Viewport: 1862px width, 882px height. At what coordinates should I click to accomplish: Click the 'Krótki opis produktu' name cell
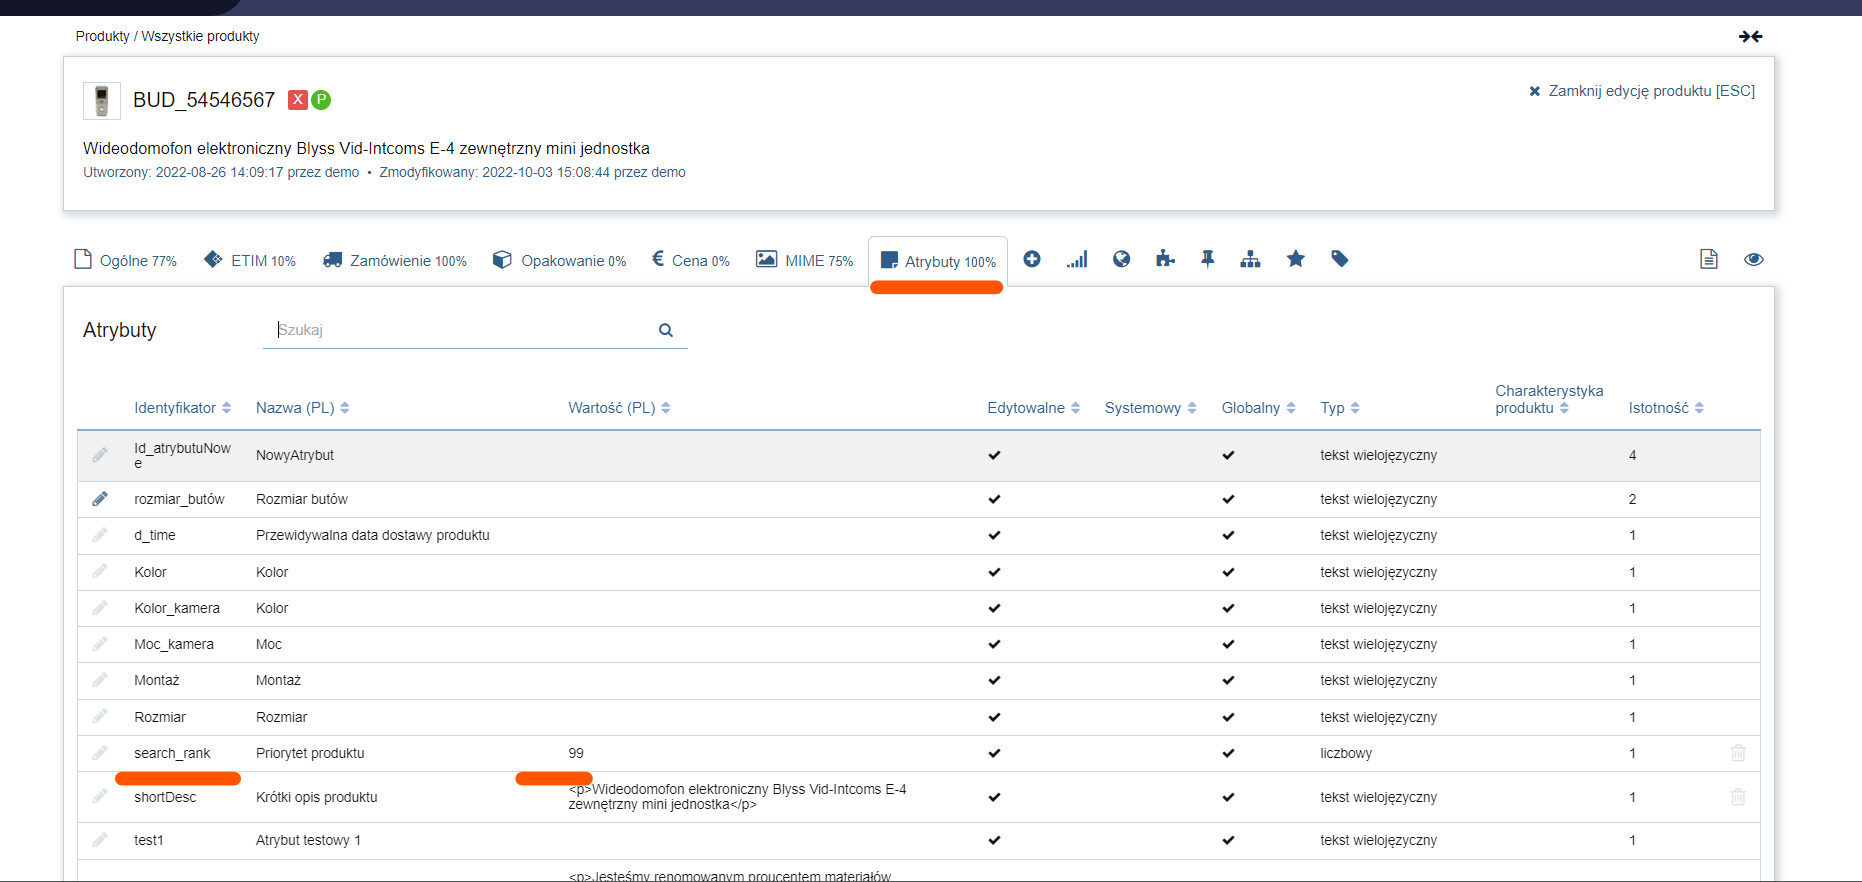click(x=317, y=797)
